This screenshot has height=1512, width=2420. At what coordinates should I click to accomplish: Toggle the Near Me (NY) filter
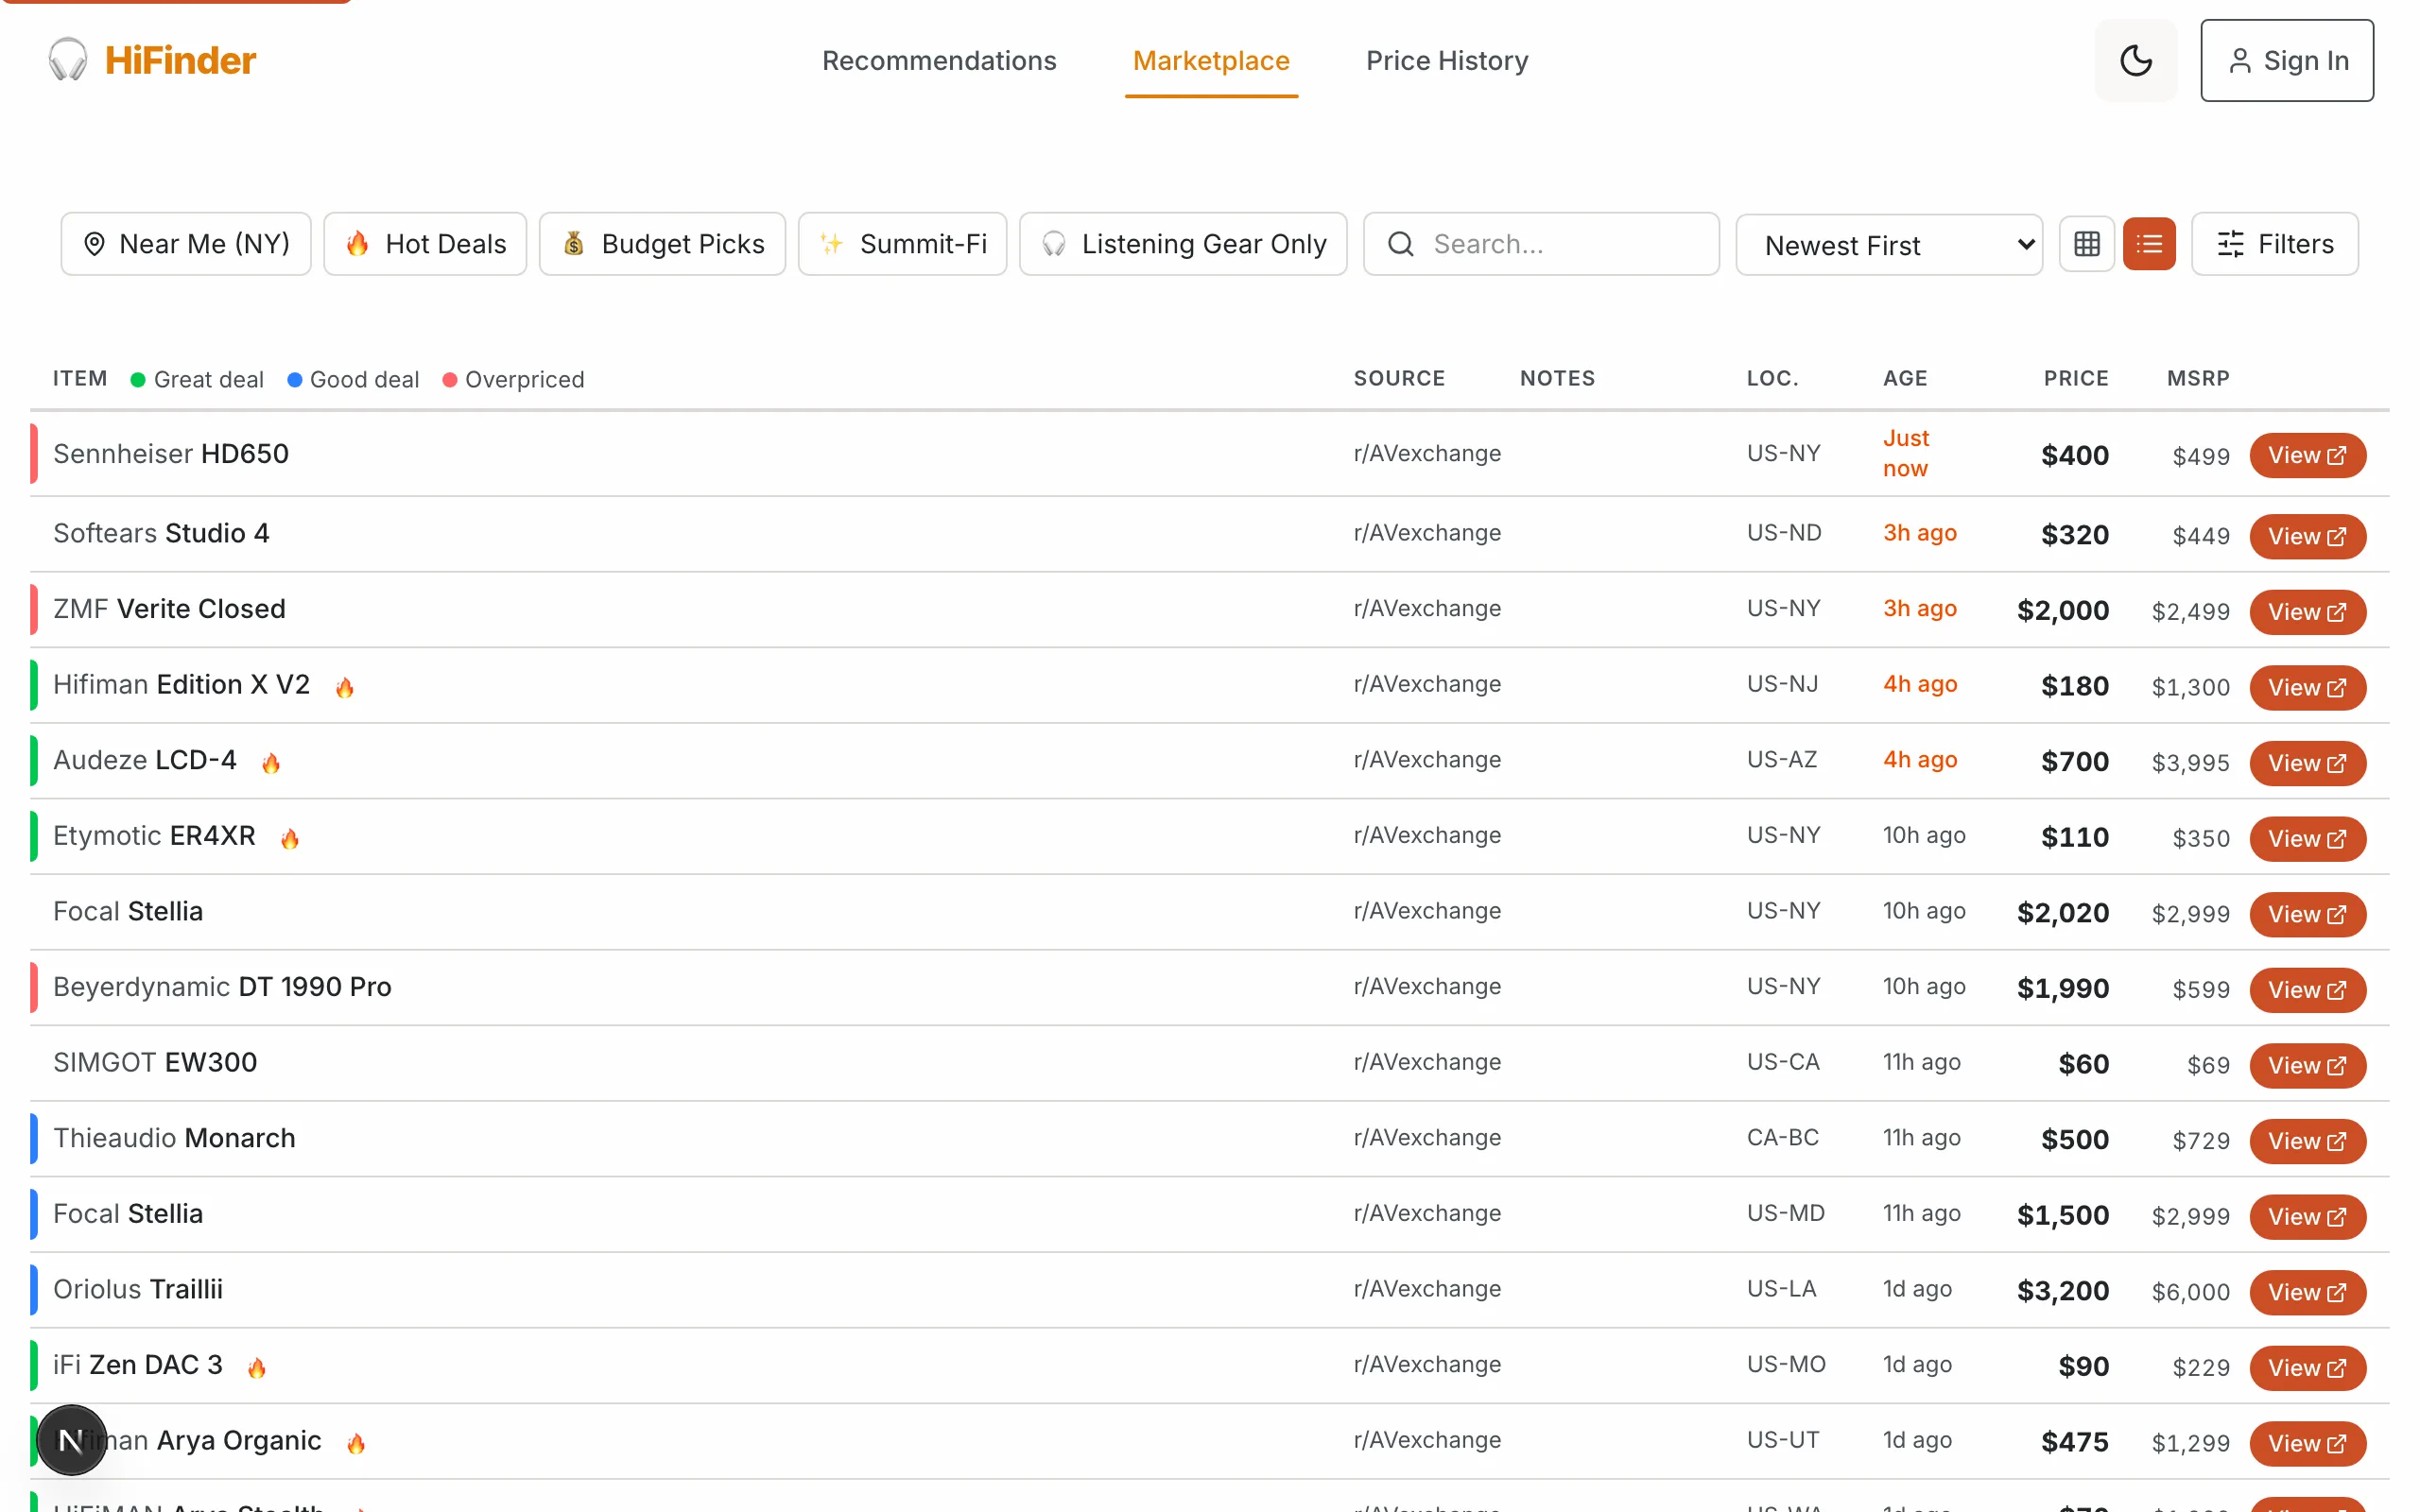click(x=186, y=244)
